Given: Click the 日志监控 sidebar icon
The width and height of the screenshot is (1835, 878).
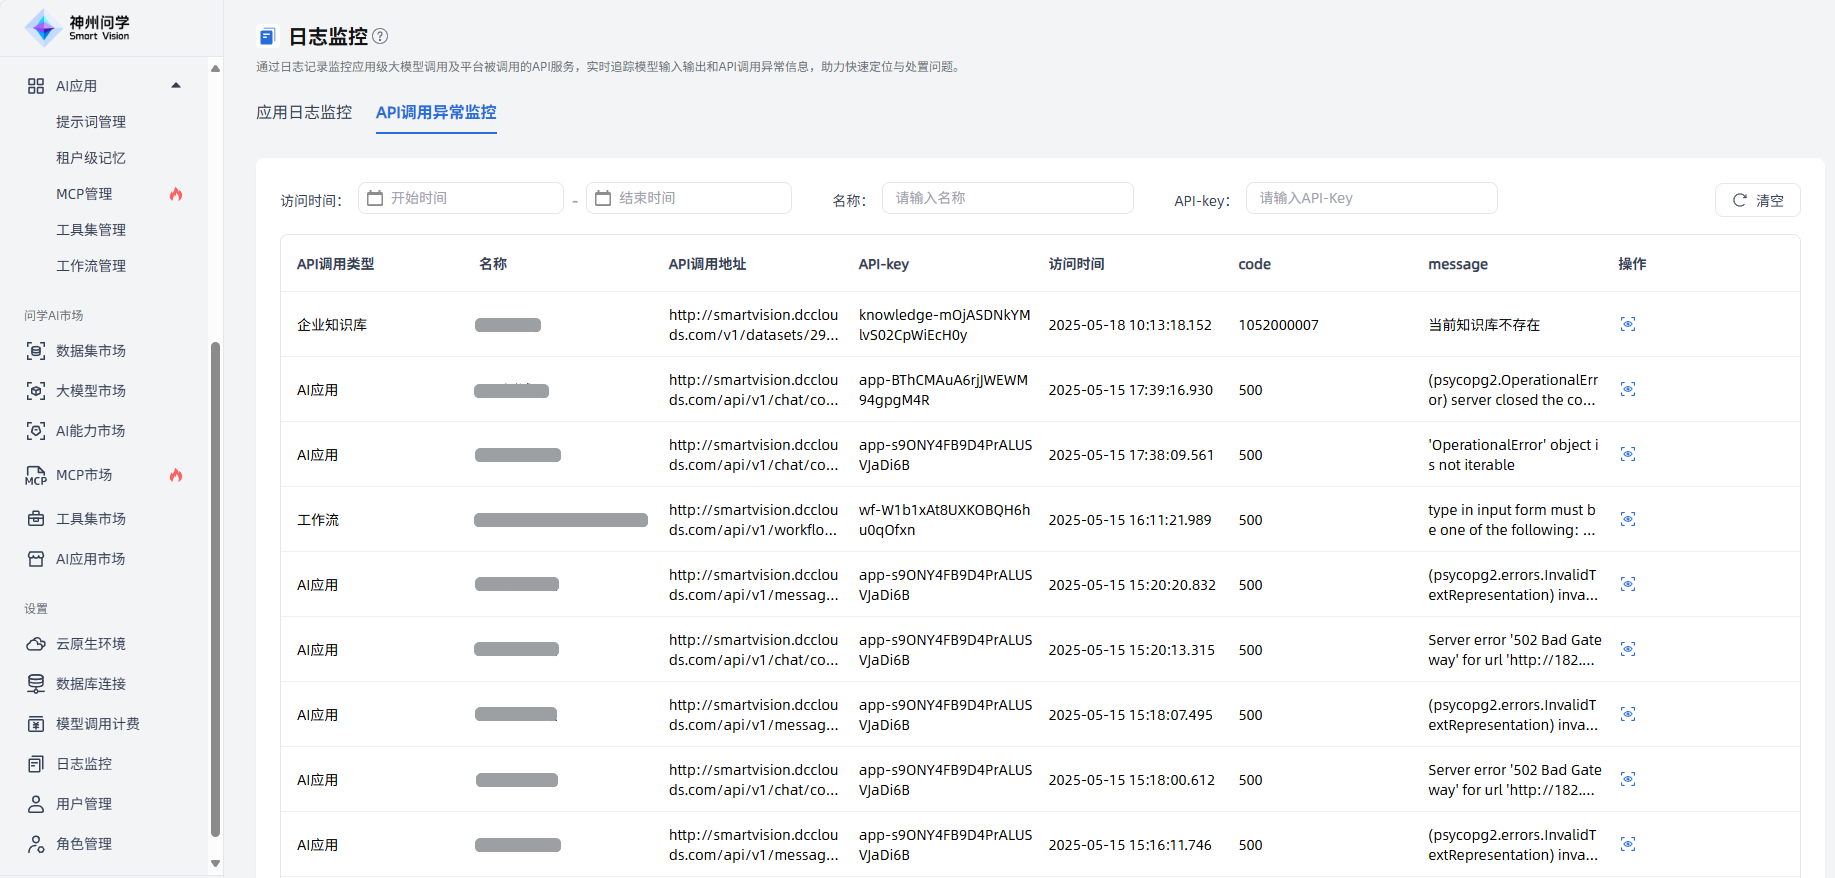Looking at the screenshot, I should click(36, 764).
